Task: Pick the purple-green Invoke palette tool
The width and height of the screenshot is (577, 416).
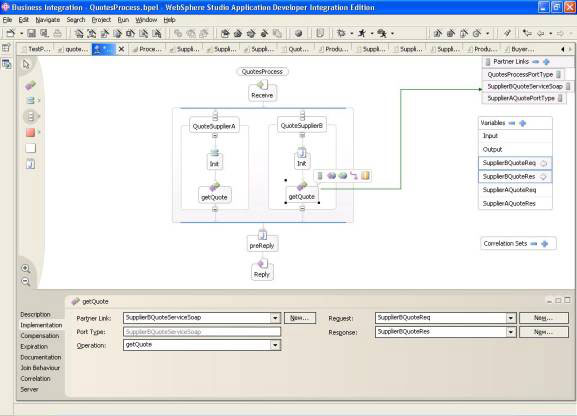Action: coord(30,86)
